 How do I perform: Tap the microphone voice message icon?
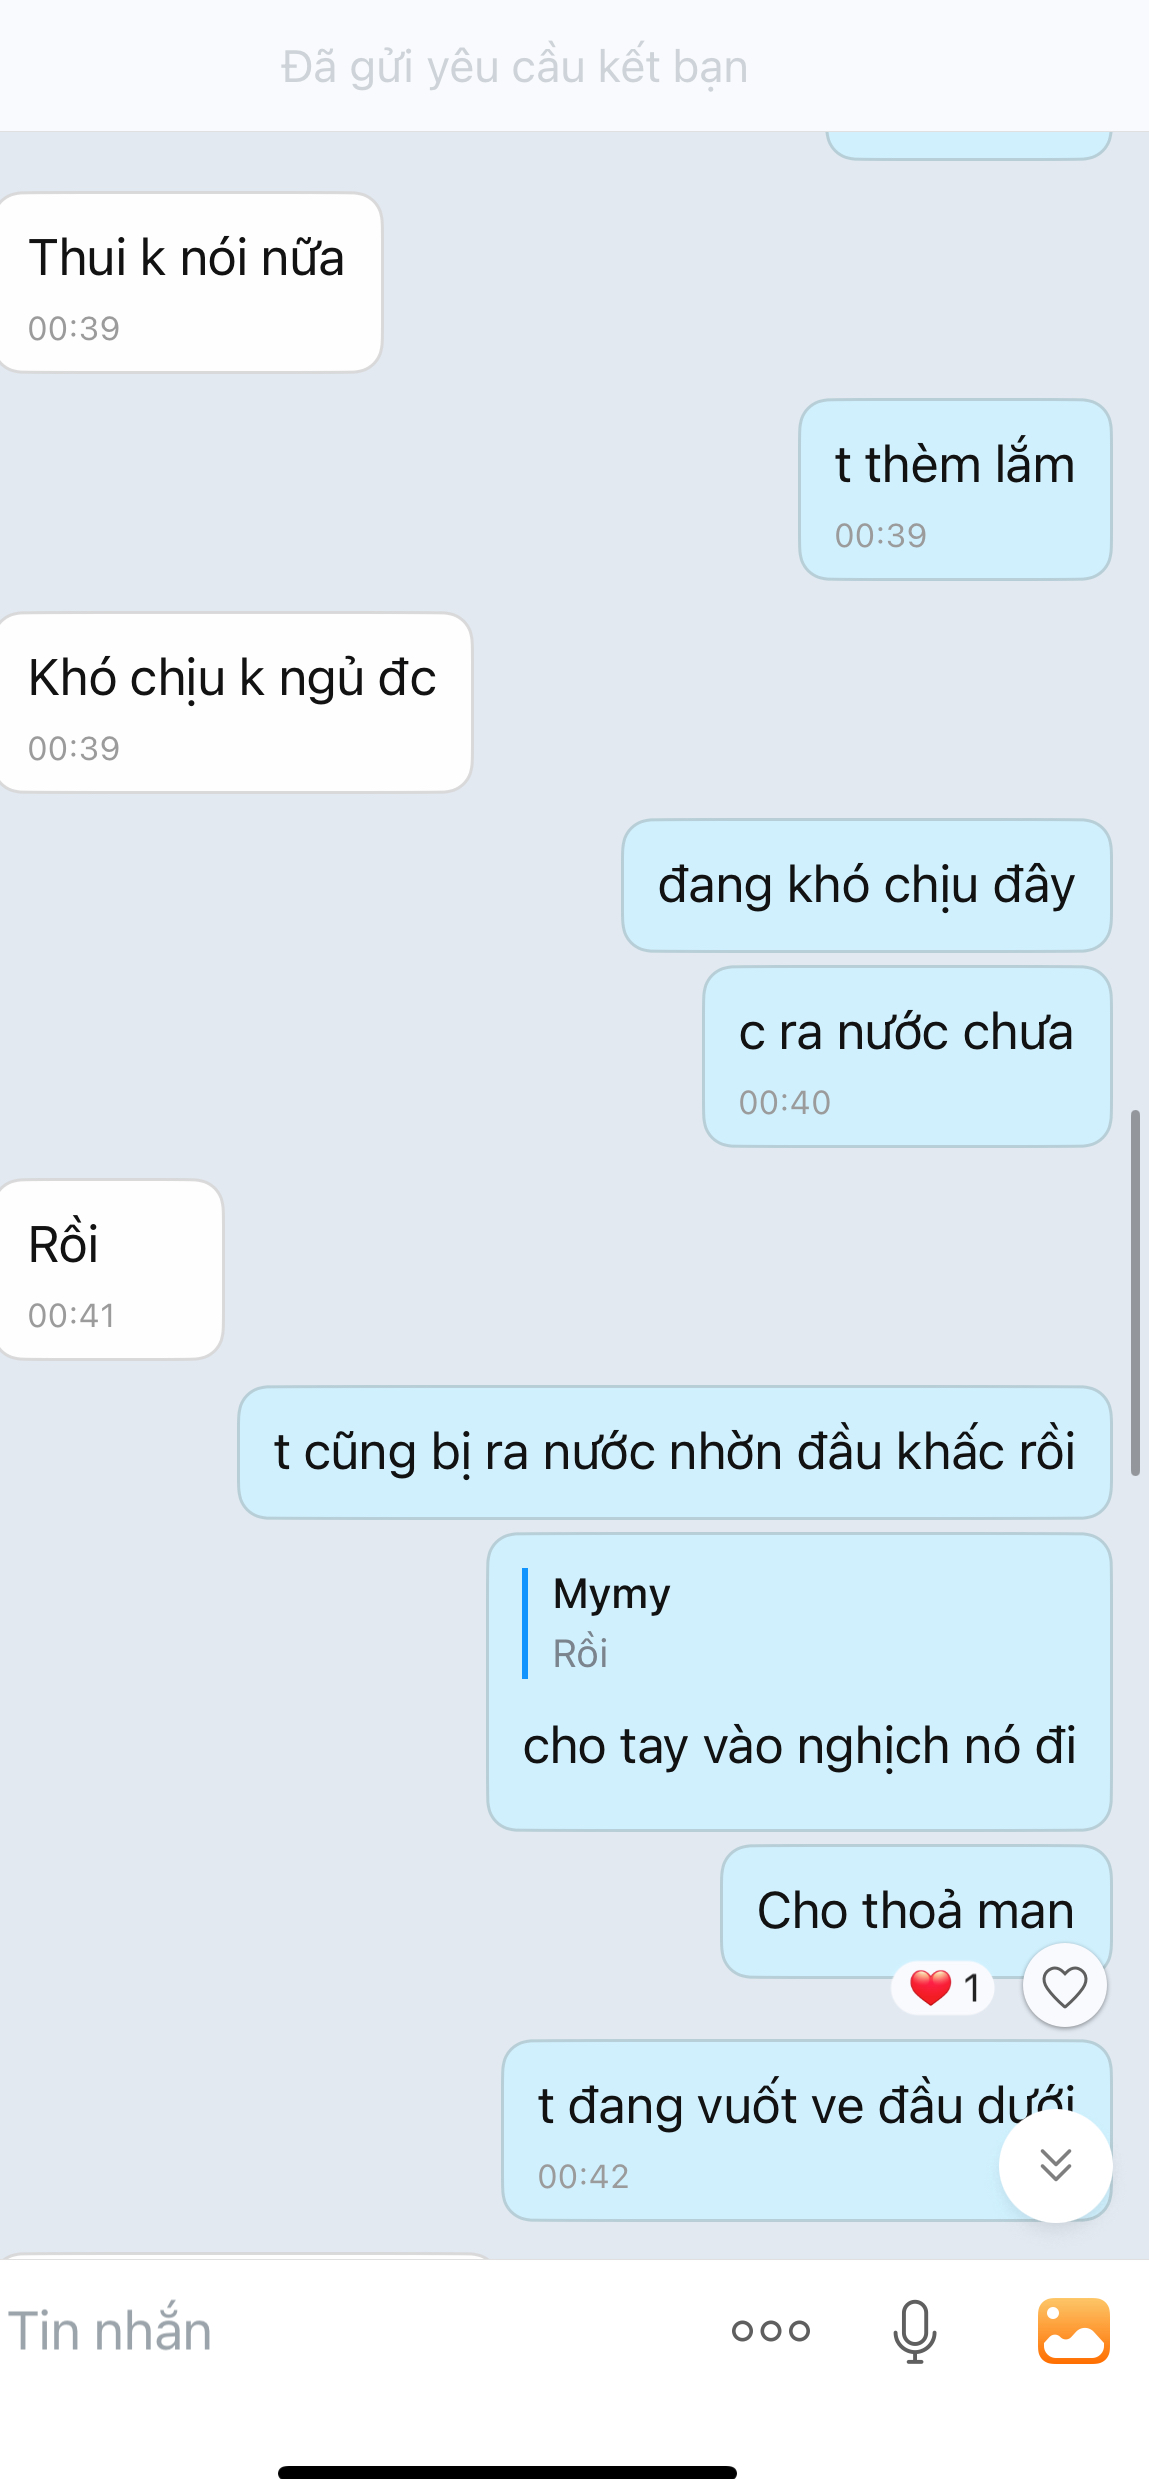[x=914, y=2331]
